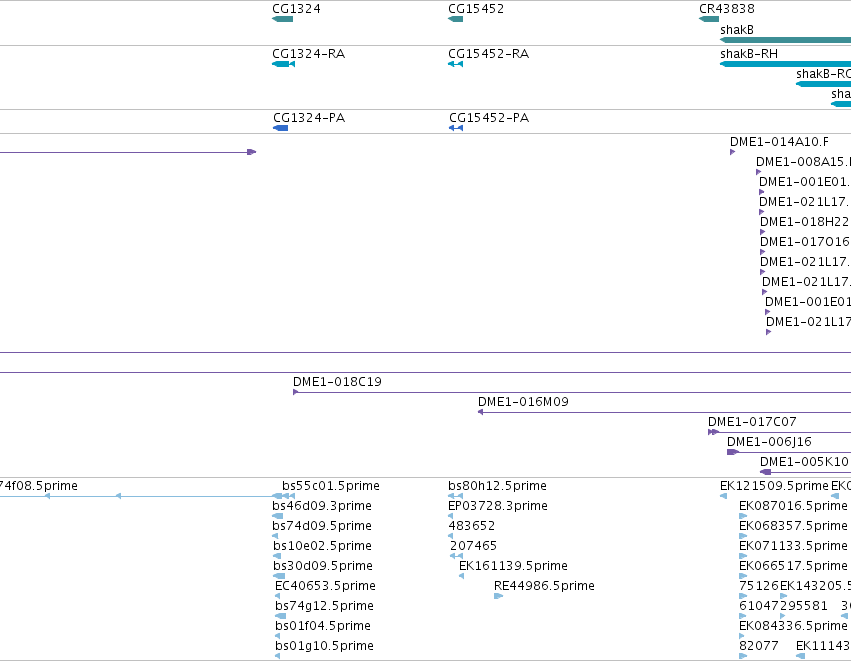This screenshot has height=661, width=851.
Task: Select the DME1-017C07 clone start marker
Action: [x=713, y=432]
